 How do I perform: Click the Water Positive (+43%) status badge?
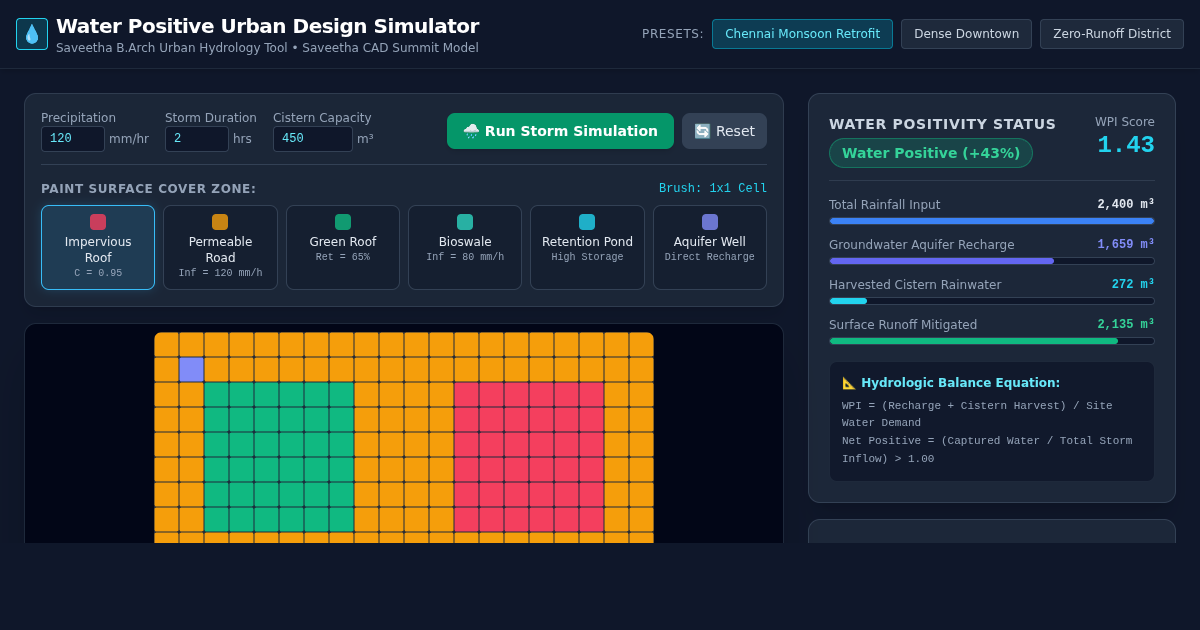pos(931,153)
